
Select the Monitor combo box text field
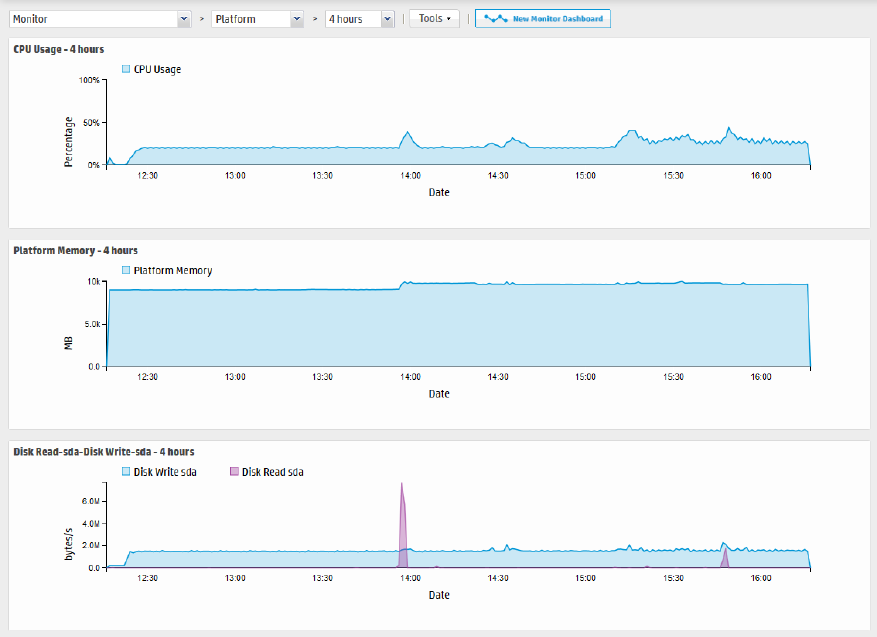[x=94, y=19]
